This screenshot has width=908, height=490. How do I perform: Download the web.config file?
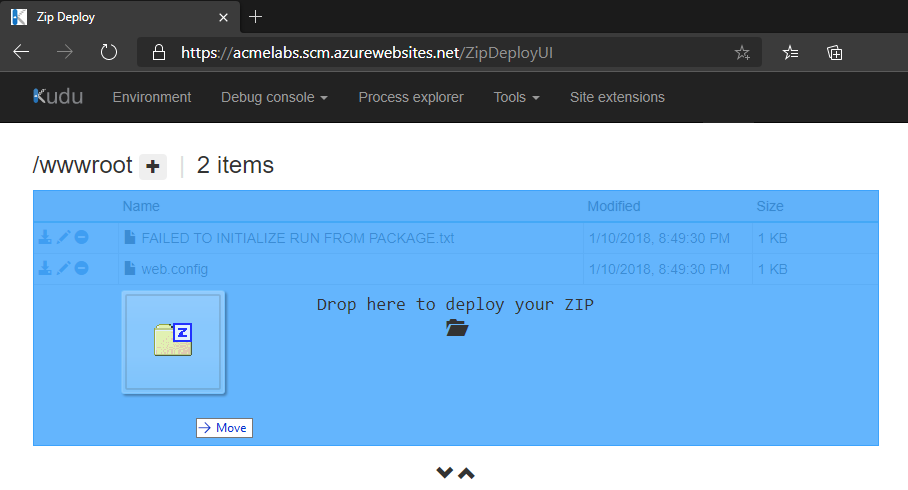click(x=45, y=268)
